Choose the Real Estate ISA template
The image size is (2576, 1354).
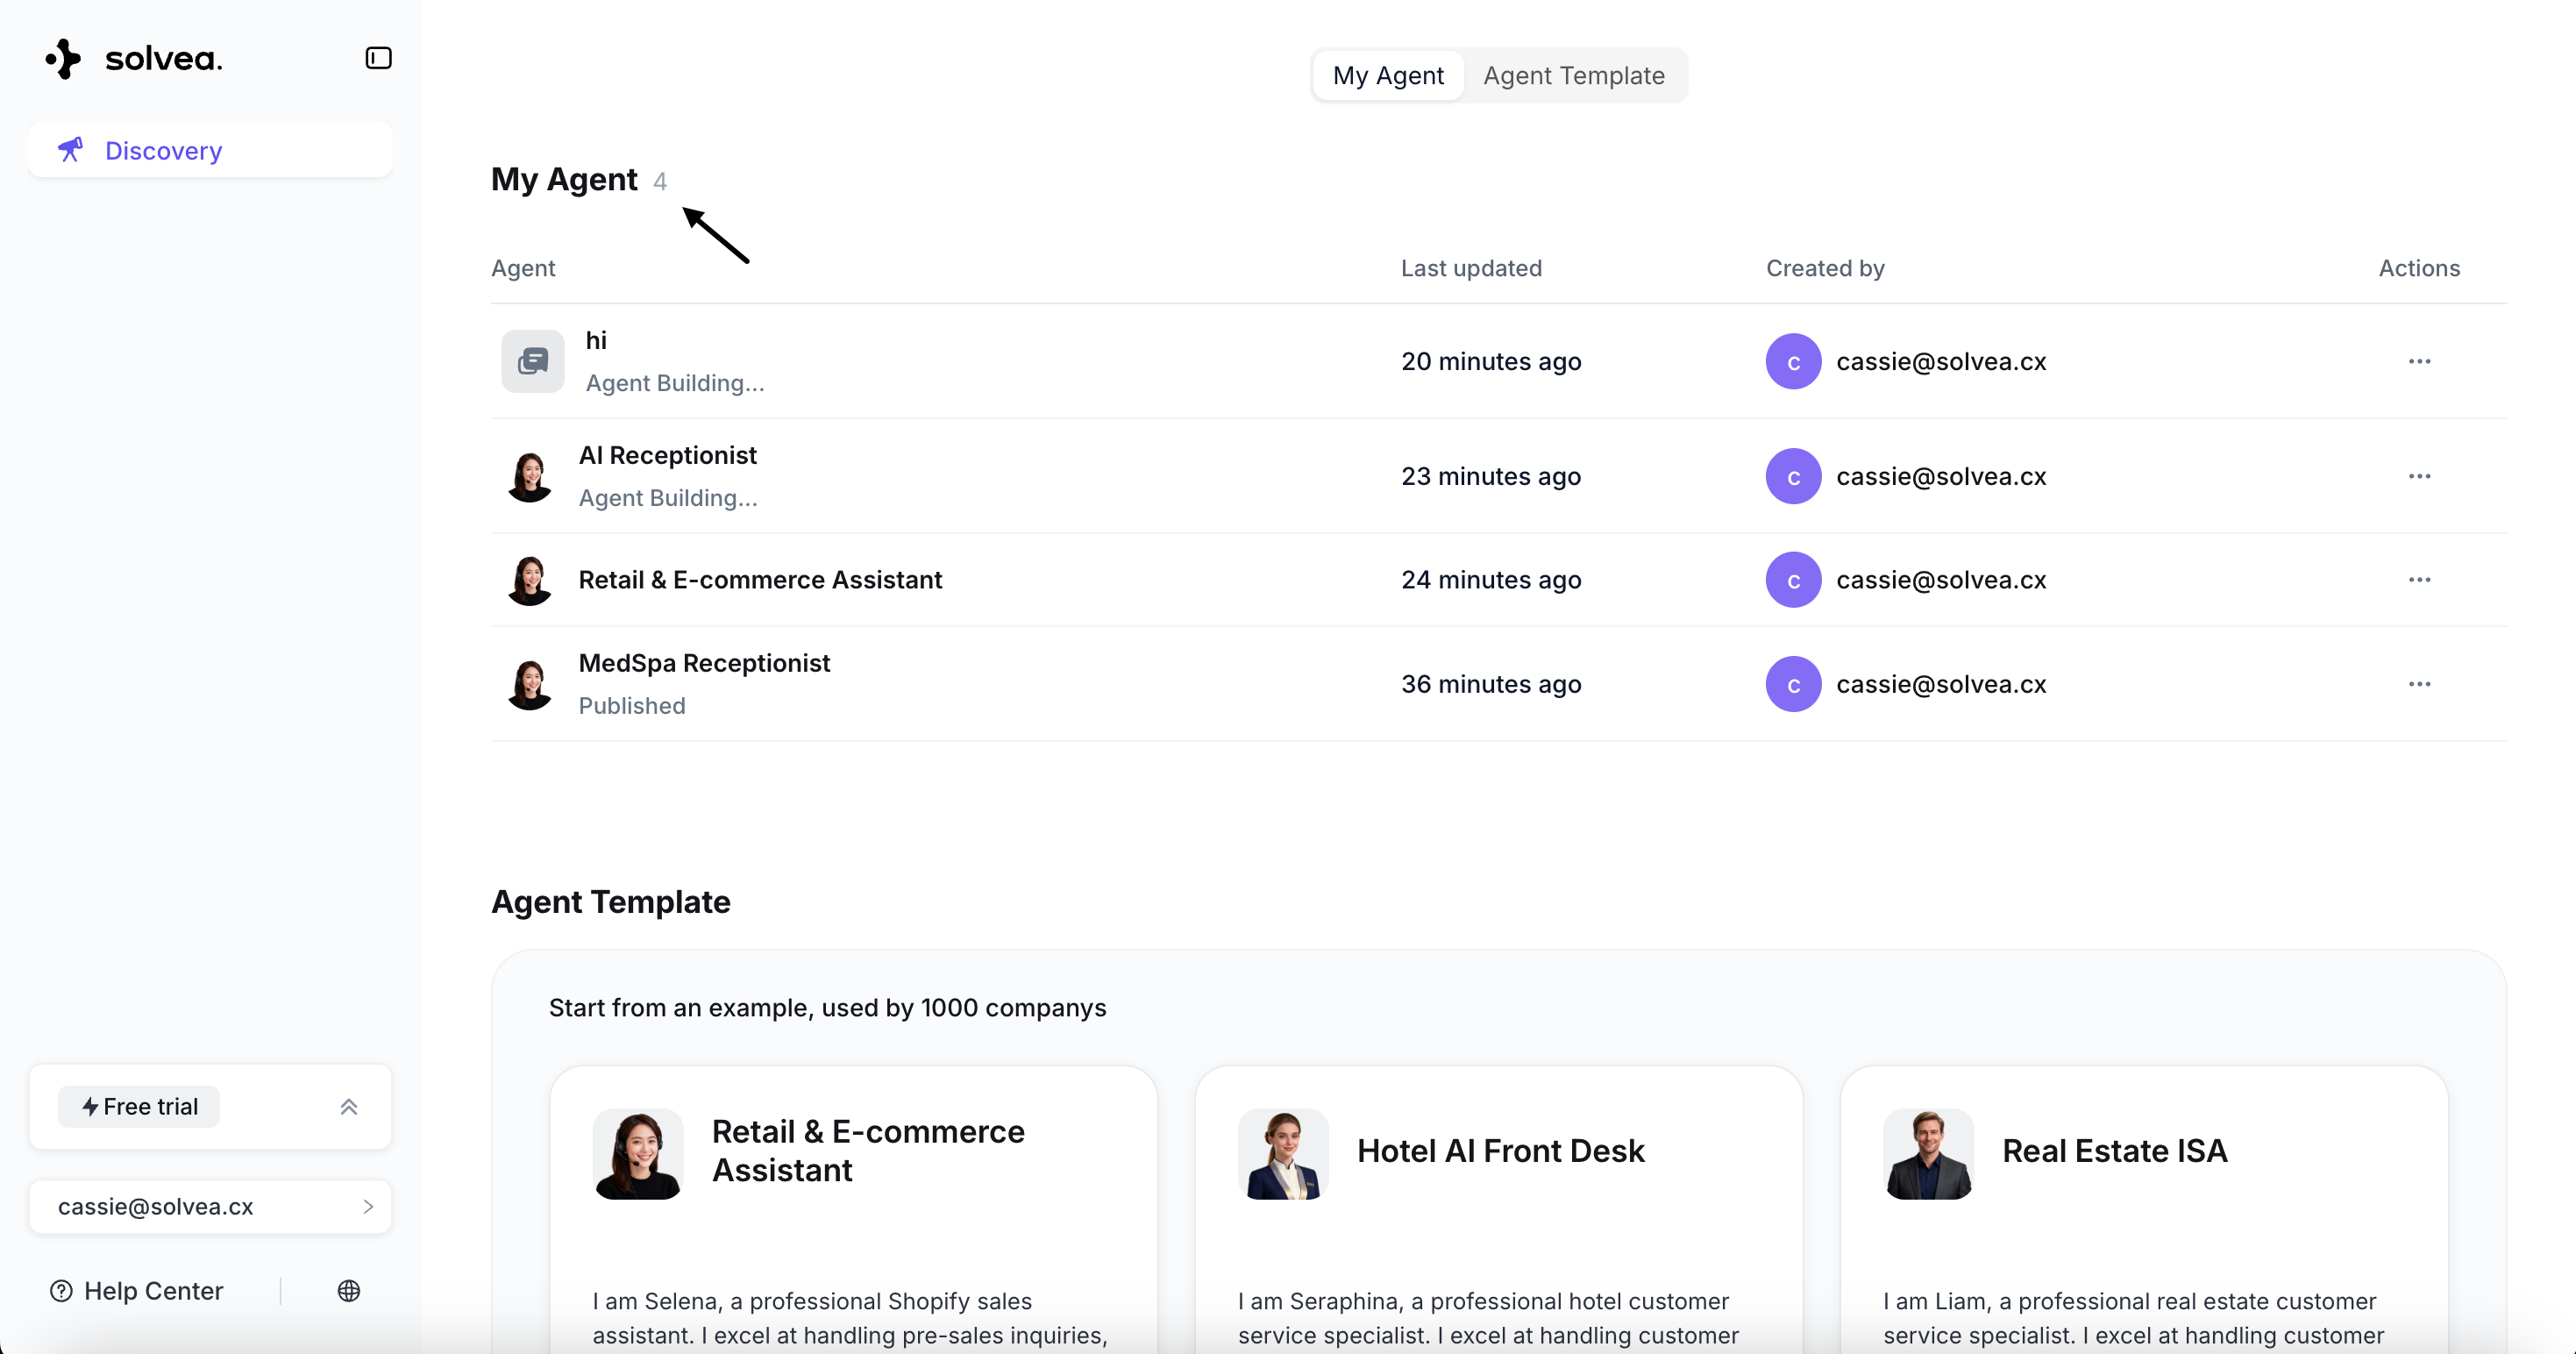[2114, 1150]
